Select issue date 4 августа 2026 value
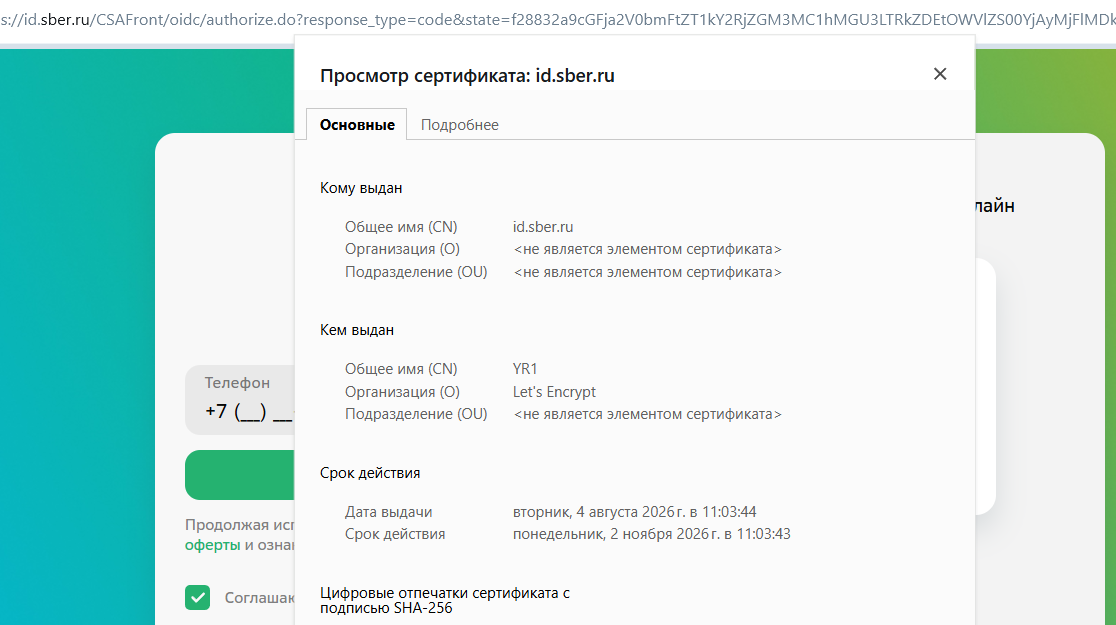Screen dimensions: 1116x625 click(634, 512)
